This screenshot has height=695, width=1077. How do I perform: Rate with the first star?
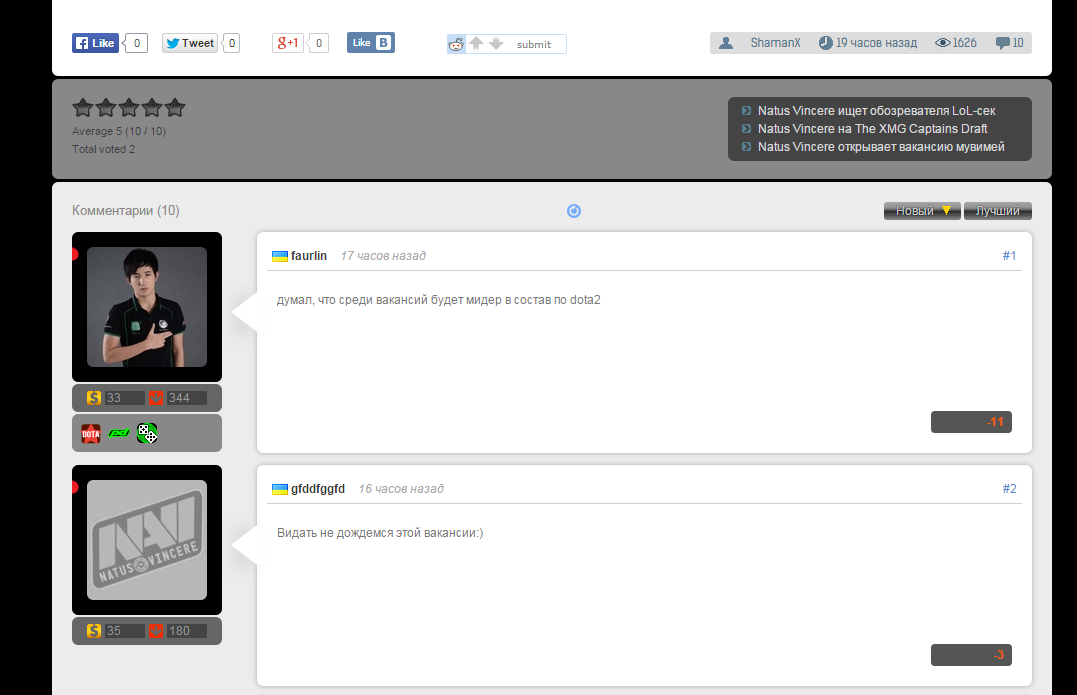tap(82, 108)
